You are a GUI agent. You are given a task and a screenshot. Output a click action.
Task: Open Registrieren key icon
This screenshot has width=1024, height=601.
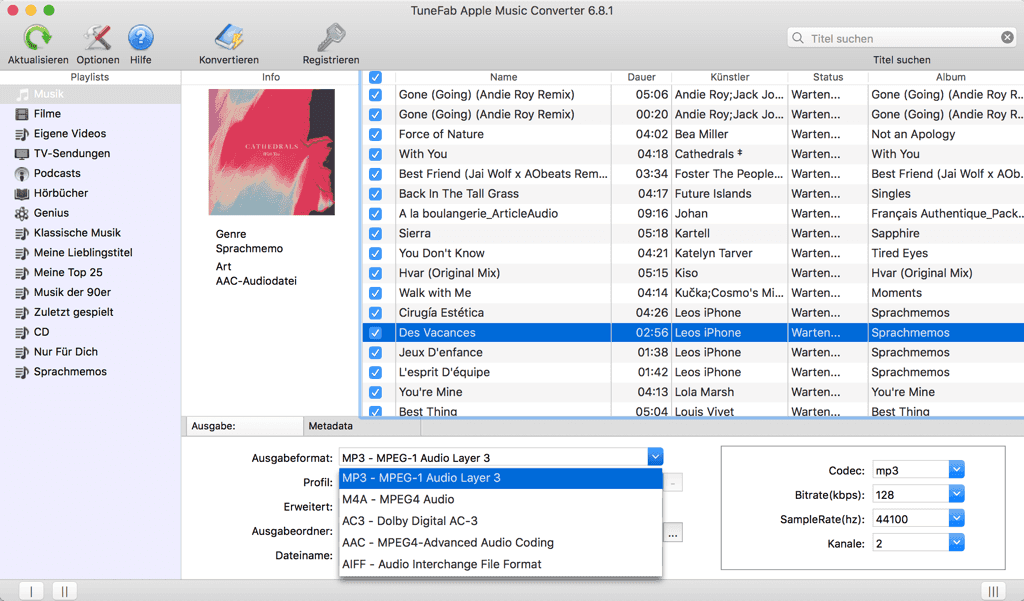(331, 37)
